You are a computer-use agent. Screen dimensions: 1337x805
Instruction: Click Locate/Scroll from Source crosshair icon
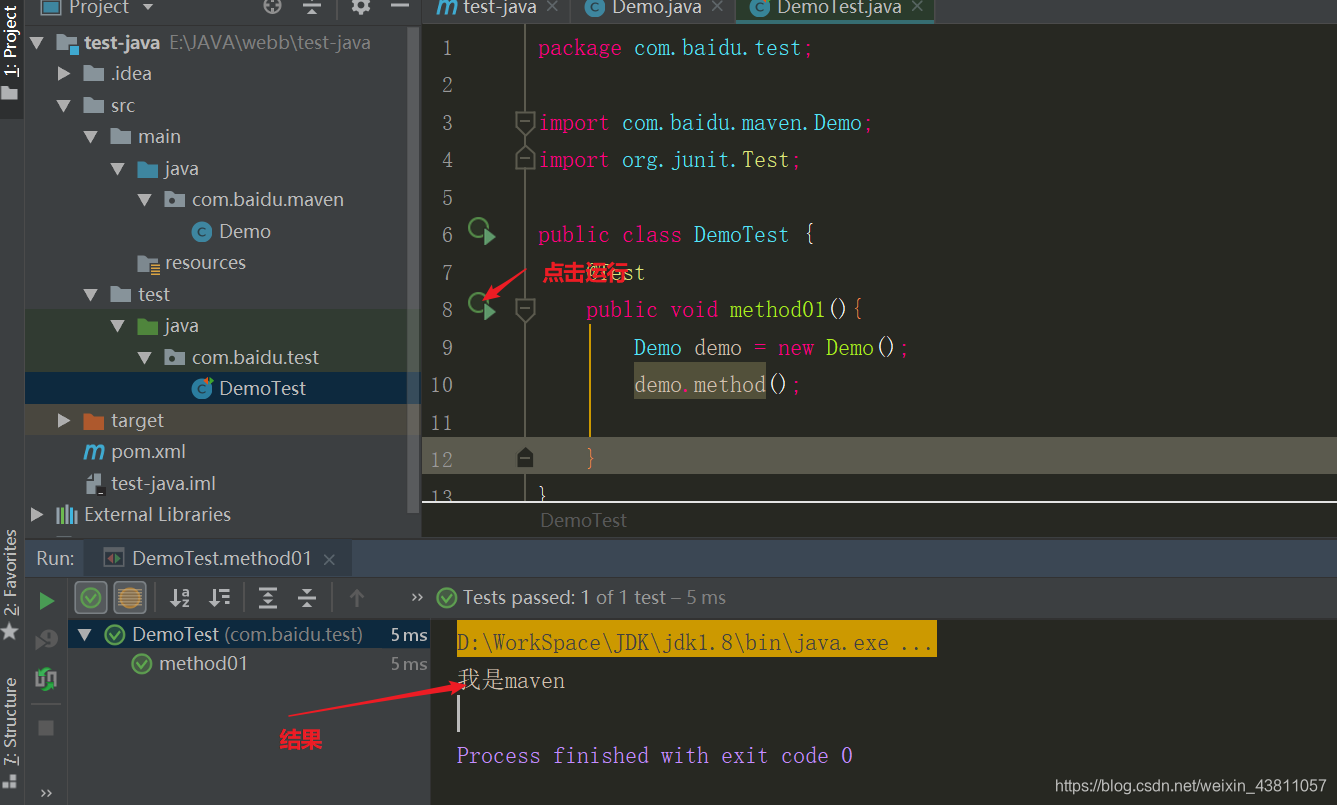click(272, 7)
